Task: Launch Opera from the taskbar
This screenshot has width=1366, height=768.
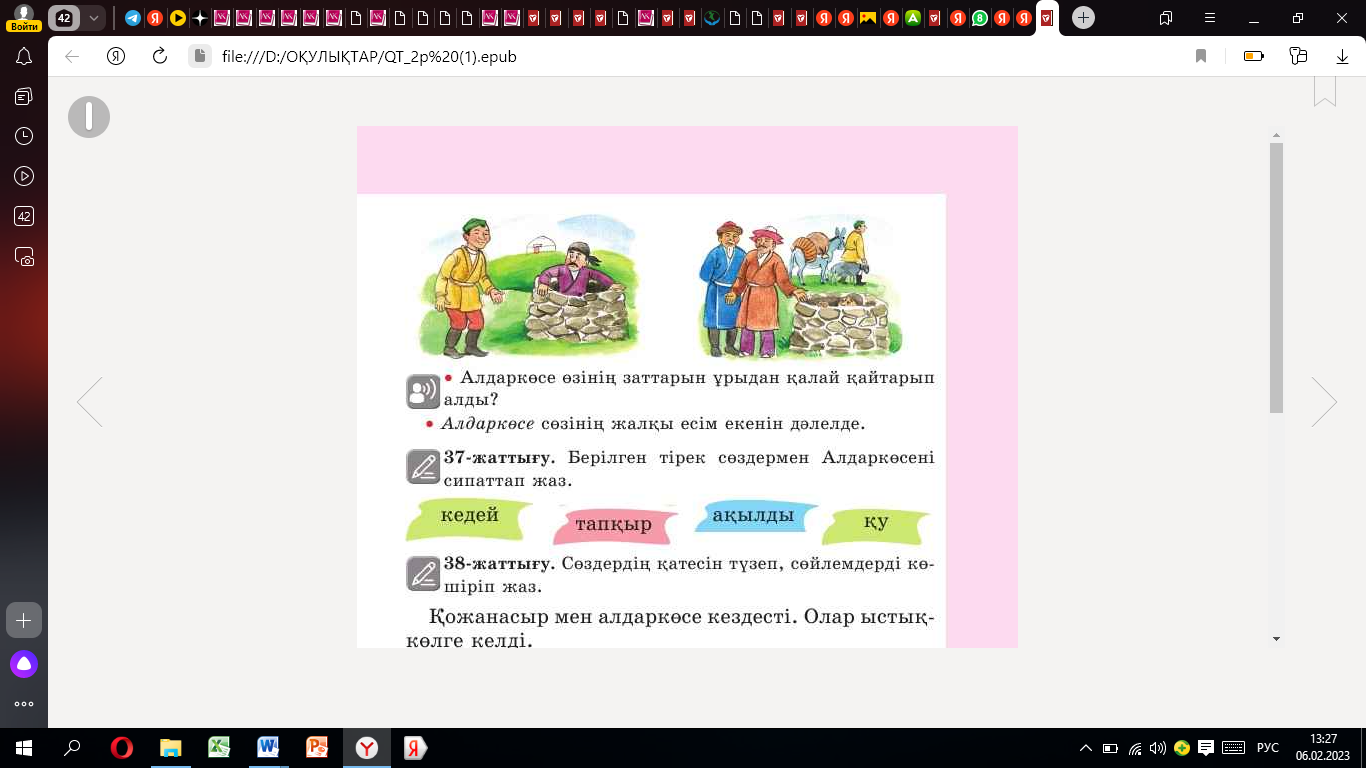Action: [x=122, y=748]
